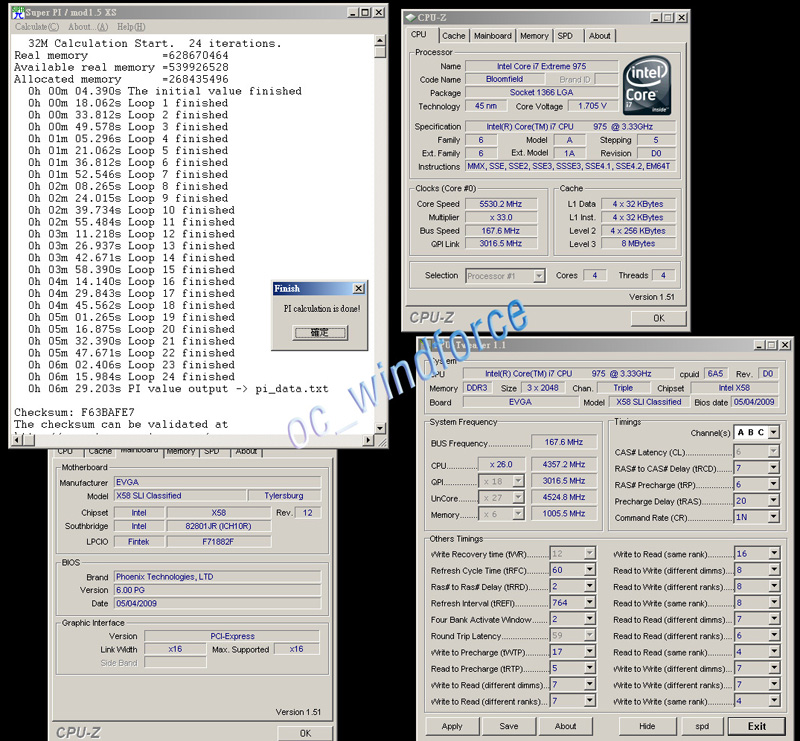This screenshot has width=800, height=741.
Task: Switch to the Memory tab in top CPU-Z
Action: coord(534,36)
